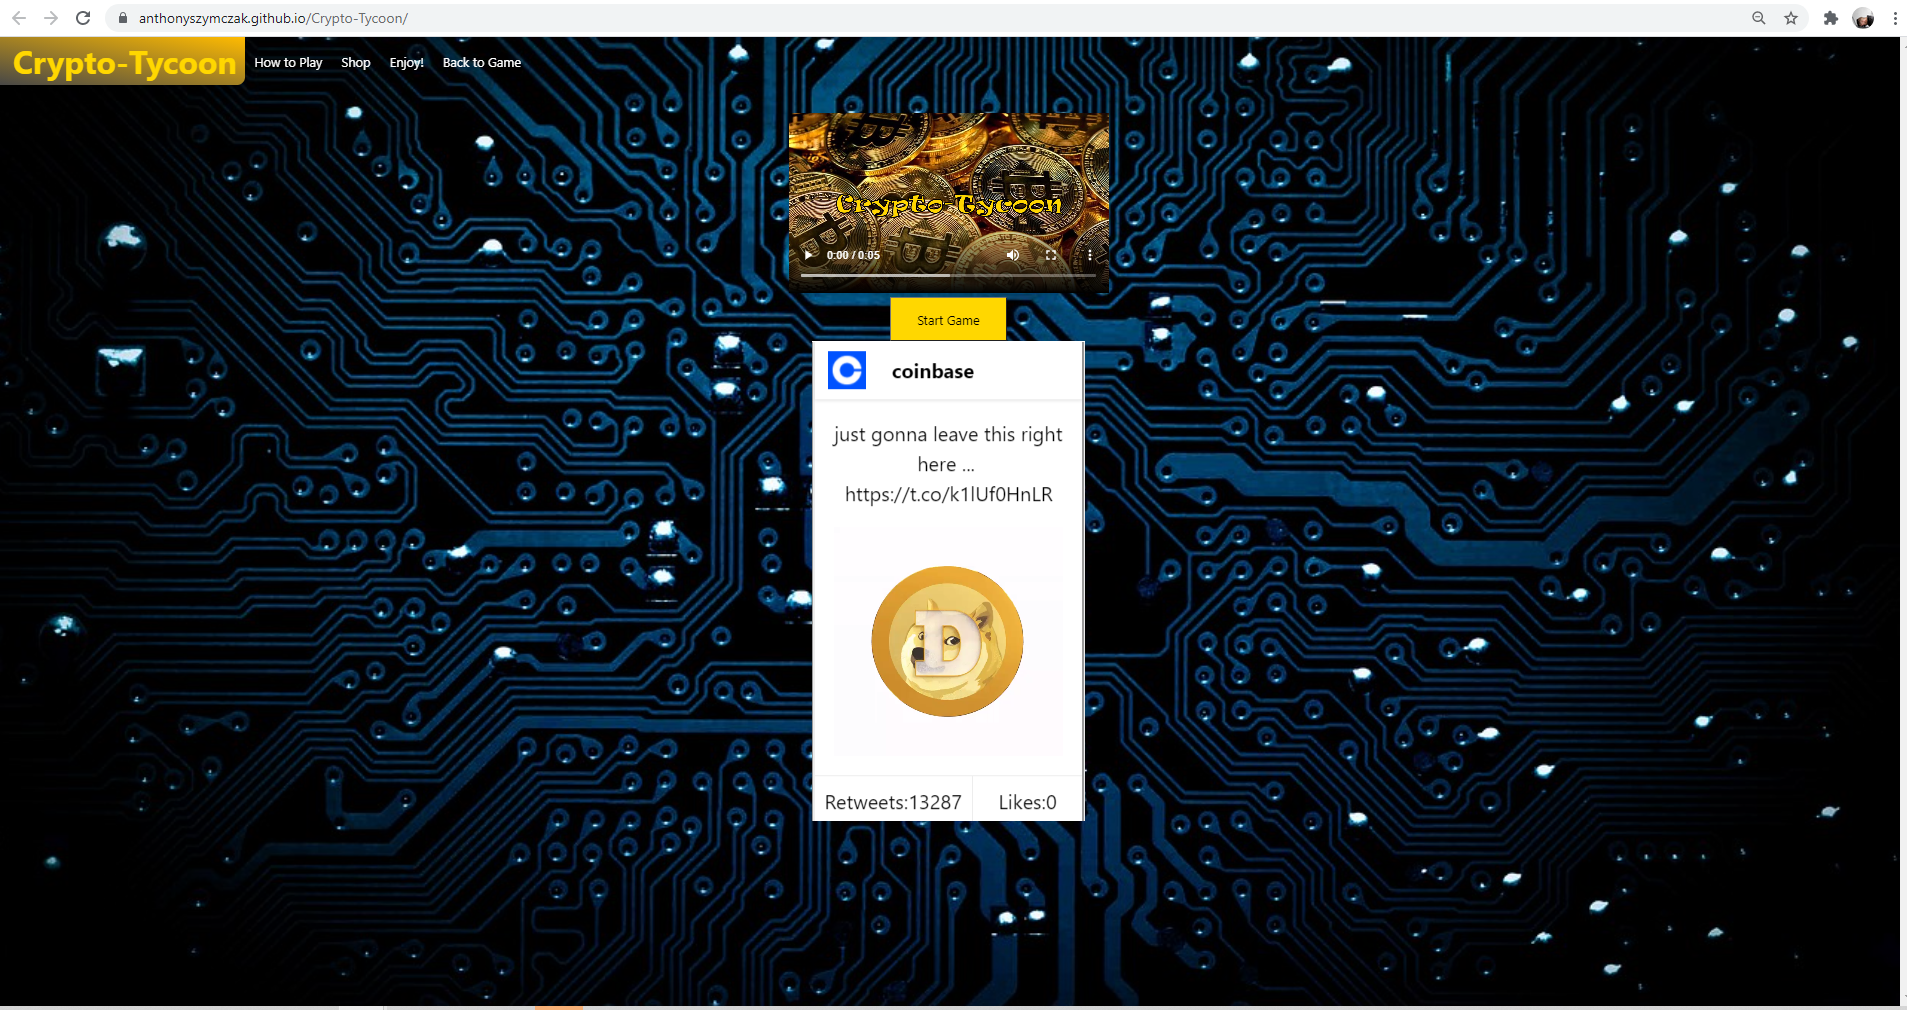The image size is (1907, 1010).
Task: Click the 0:00 / 0:05 video time display
Action: tap(853, 255)
